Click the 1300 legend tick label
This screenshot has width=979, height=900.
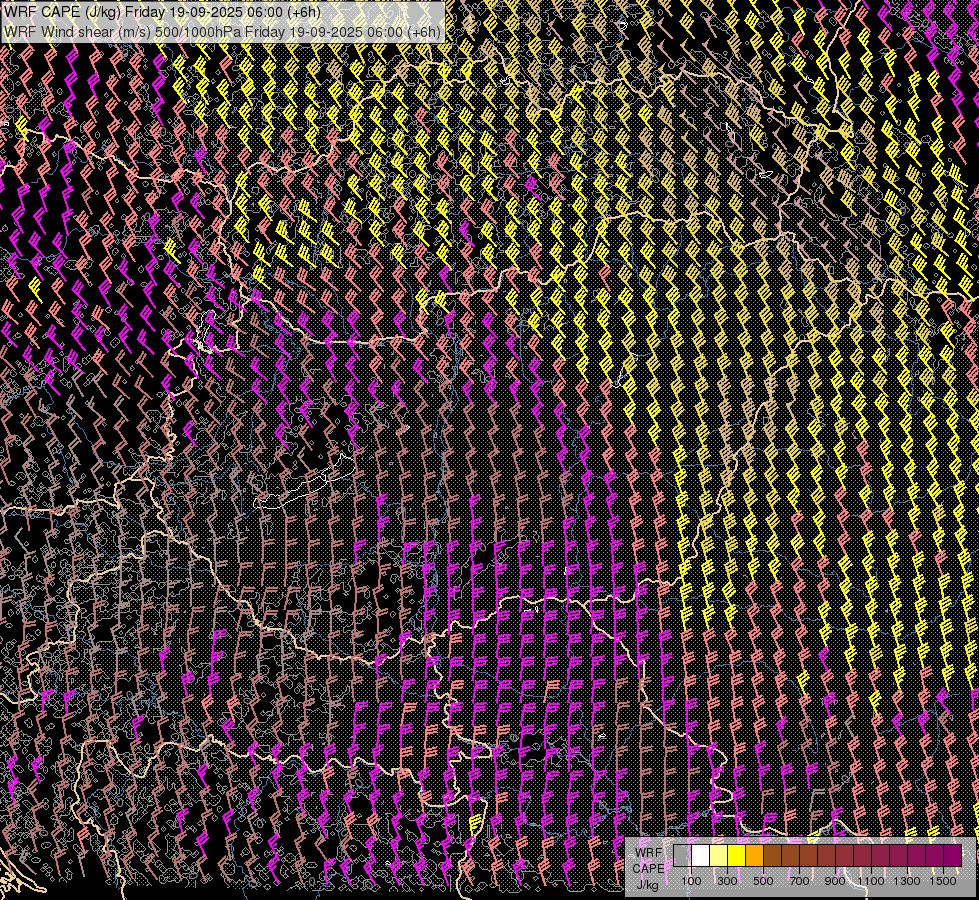pyautogui.click(x=907, y=881)
